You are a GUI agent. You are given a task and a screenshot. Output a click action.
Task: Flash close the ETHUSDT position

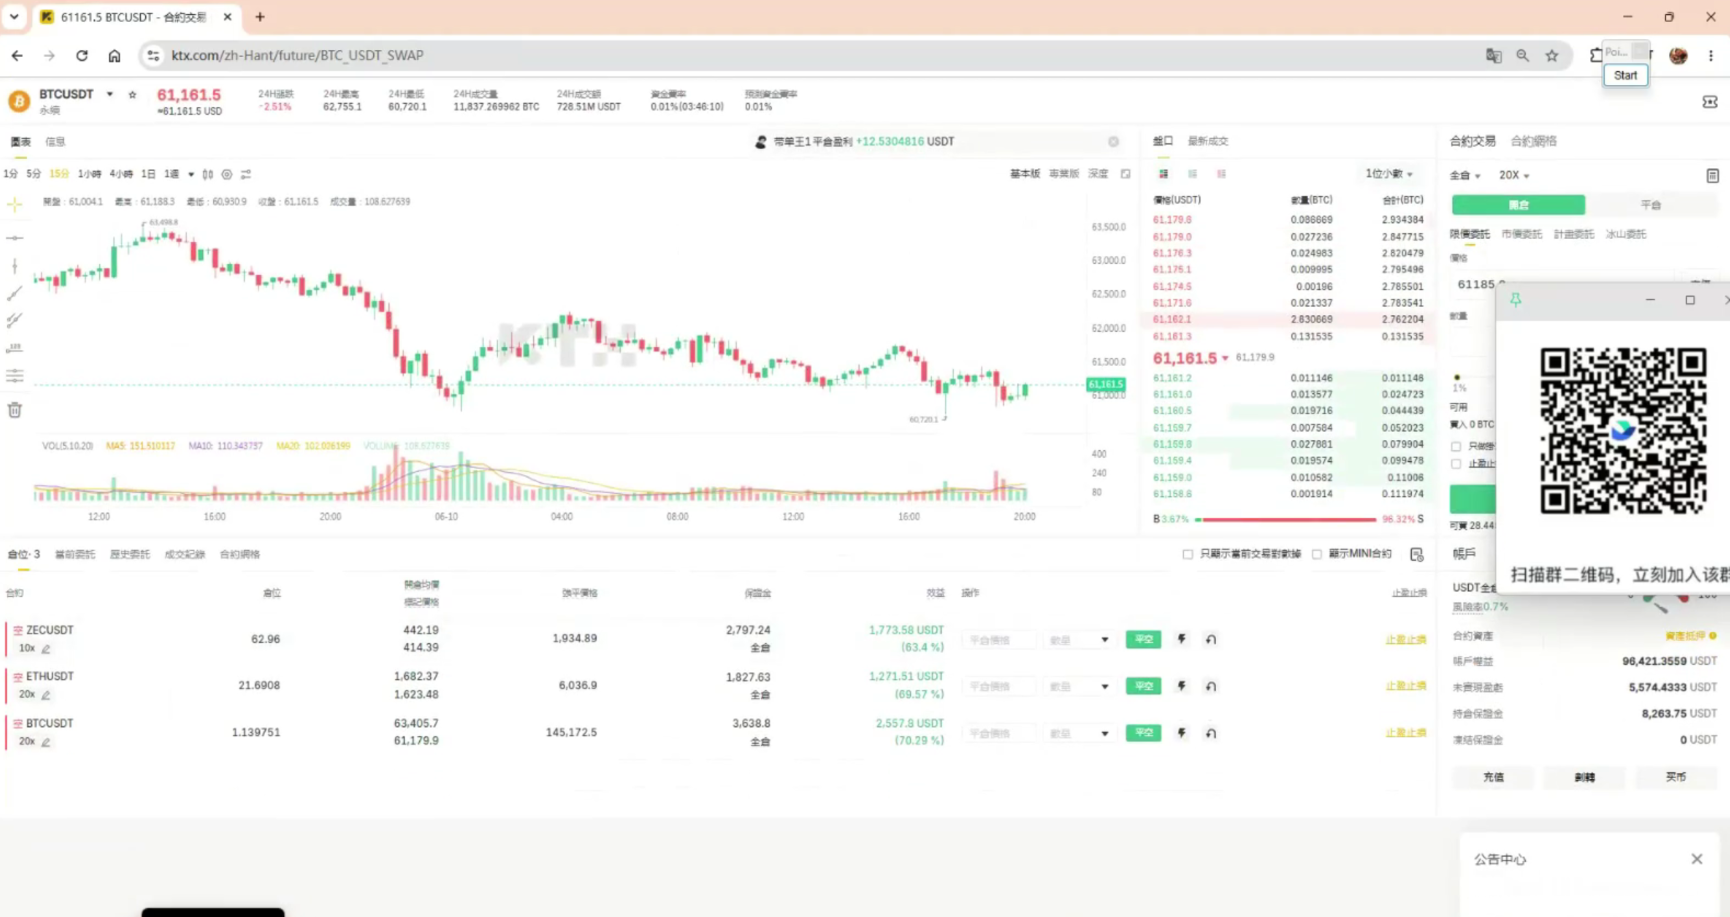tap(1182, 686)
